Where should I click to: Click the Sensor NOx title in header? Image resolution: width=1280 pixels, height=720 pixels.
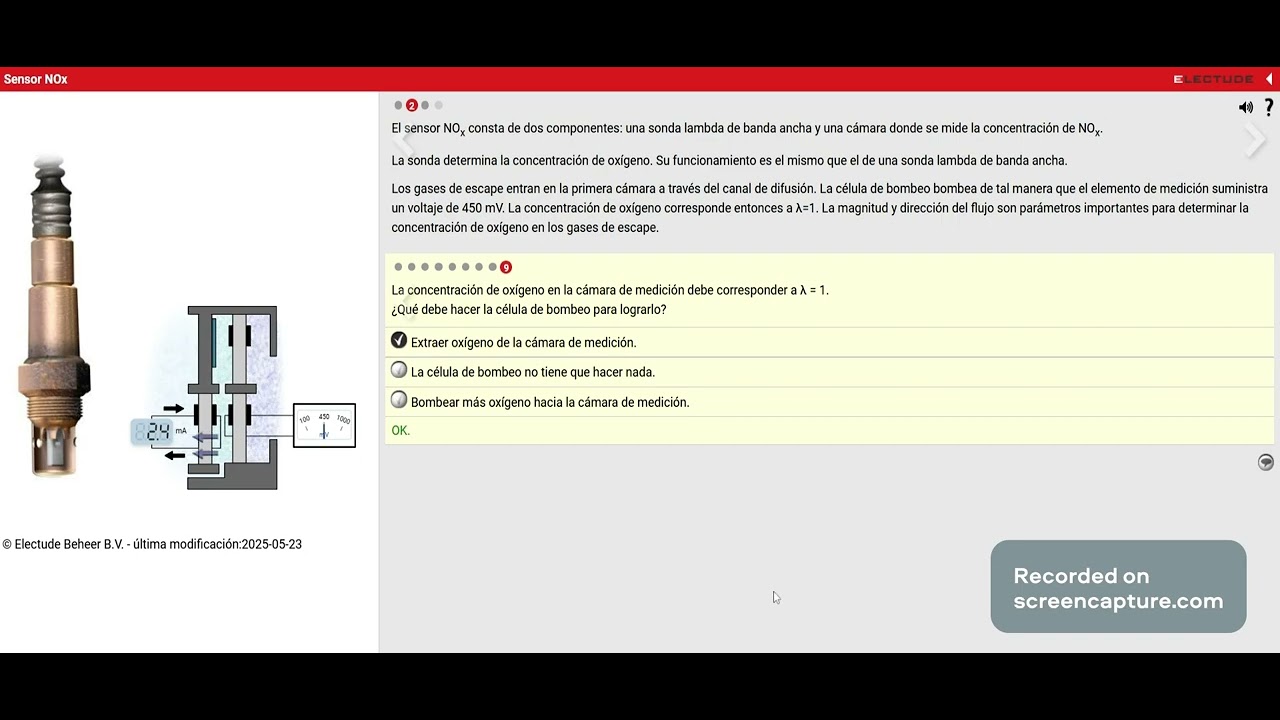(x=36, y=79)
